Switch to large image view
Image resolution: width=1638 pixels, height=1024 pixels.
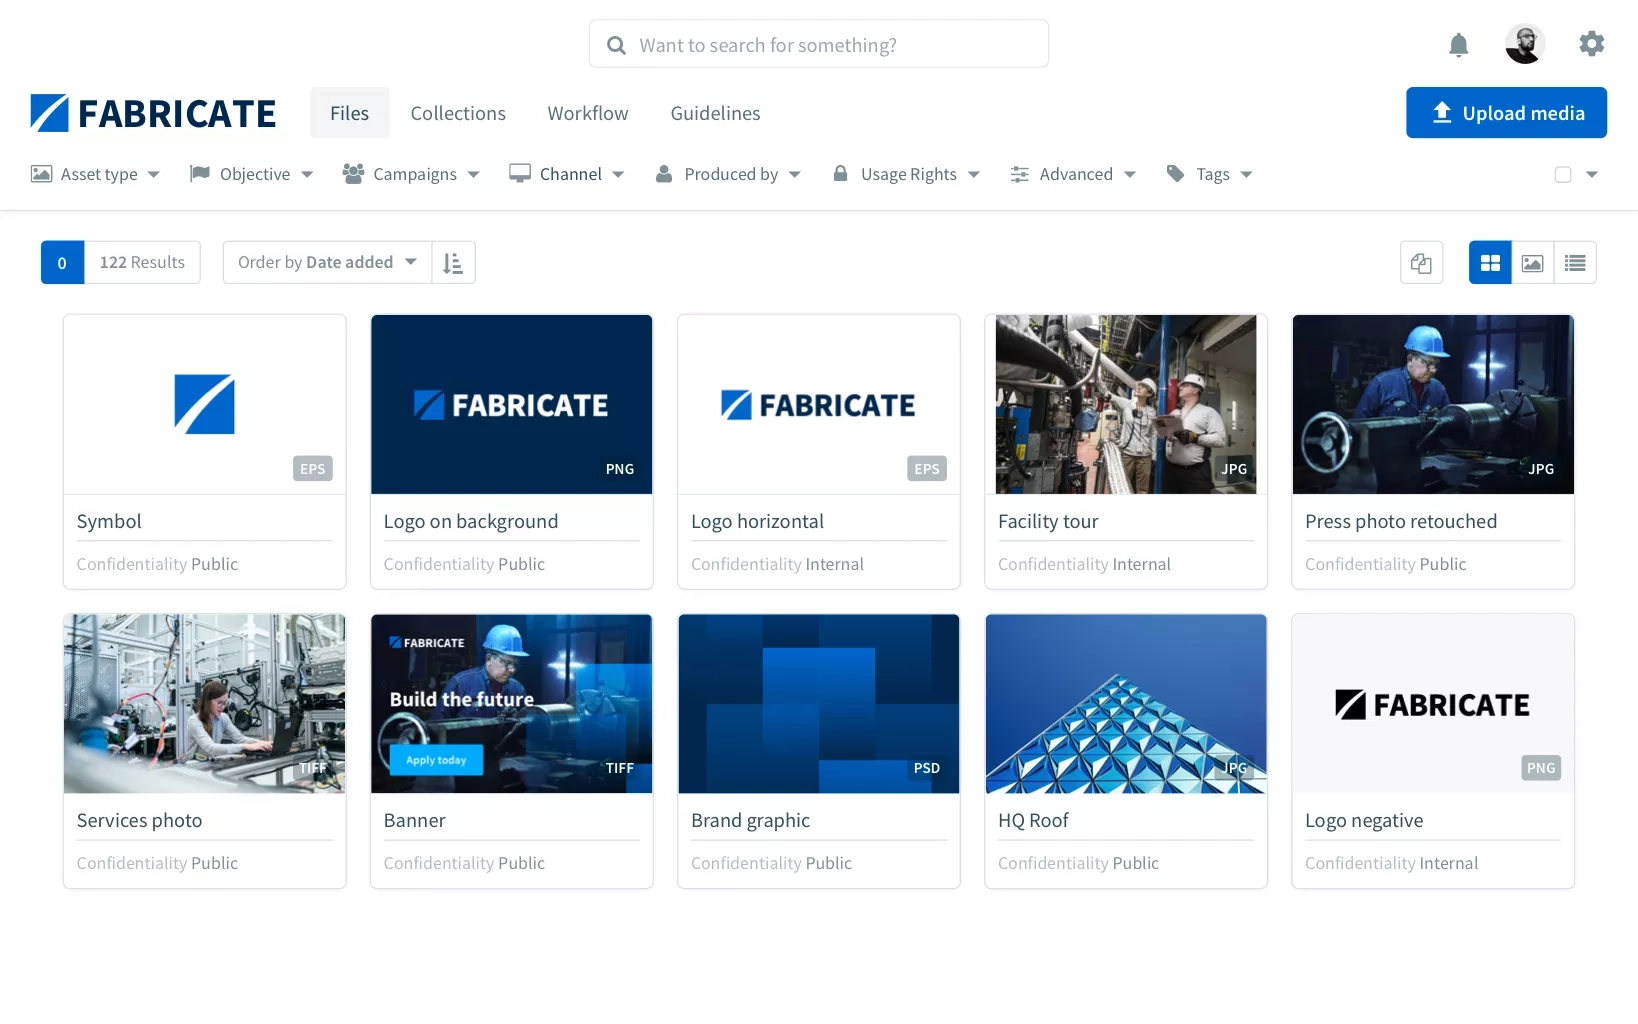click(1532, 263)
